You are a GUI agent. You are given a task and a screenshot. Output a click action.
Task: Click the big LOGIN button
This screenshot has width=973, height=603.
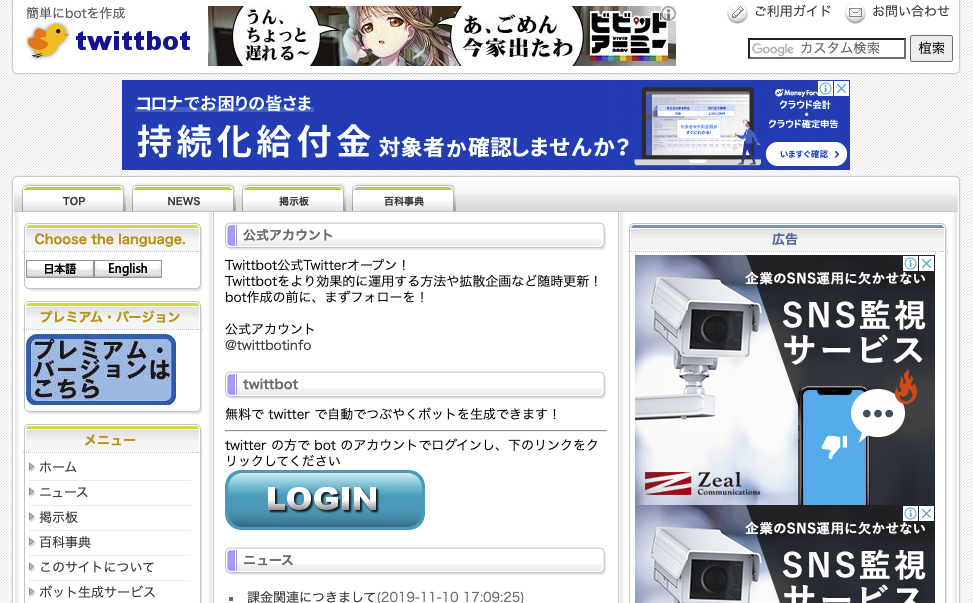pyautogui.click(x=325, y=499)
